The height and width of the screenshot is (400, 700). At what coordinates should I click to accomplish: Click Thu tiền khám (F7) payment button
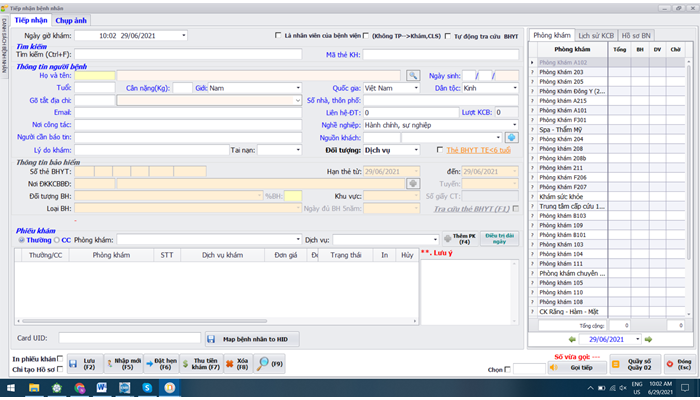pos(201,364)
